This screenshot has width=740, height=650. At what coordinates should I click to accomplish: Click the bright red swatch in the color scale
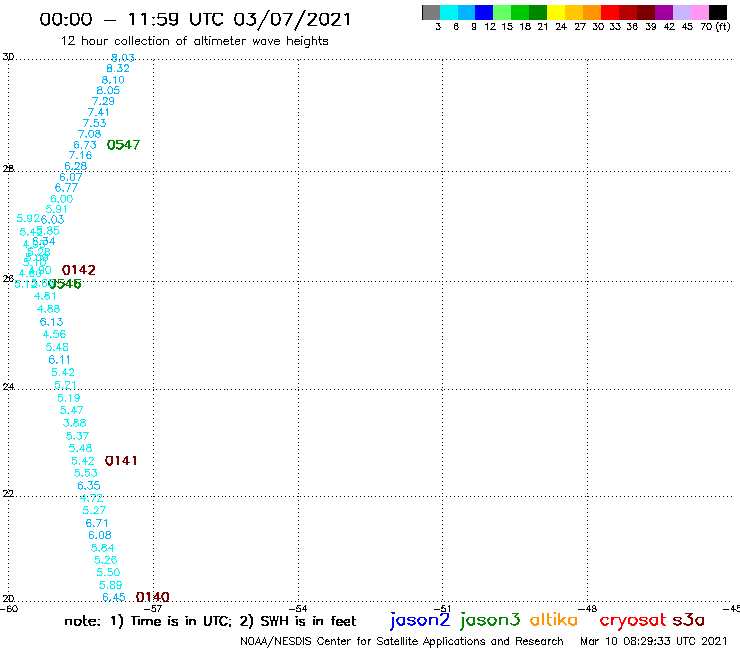click(x=610, y=12)
